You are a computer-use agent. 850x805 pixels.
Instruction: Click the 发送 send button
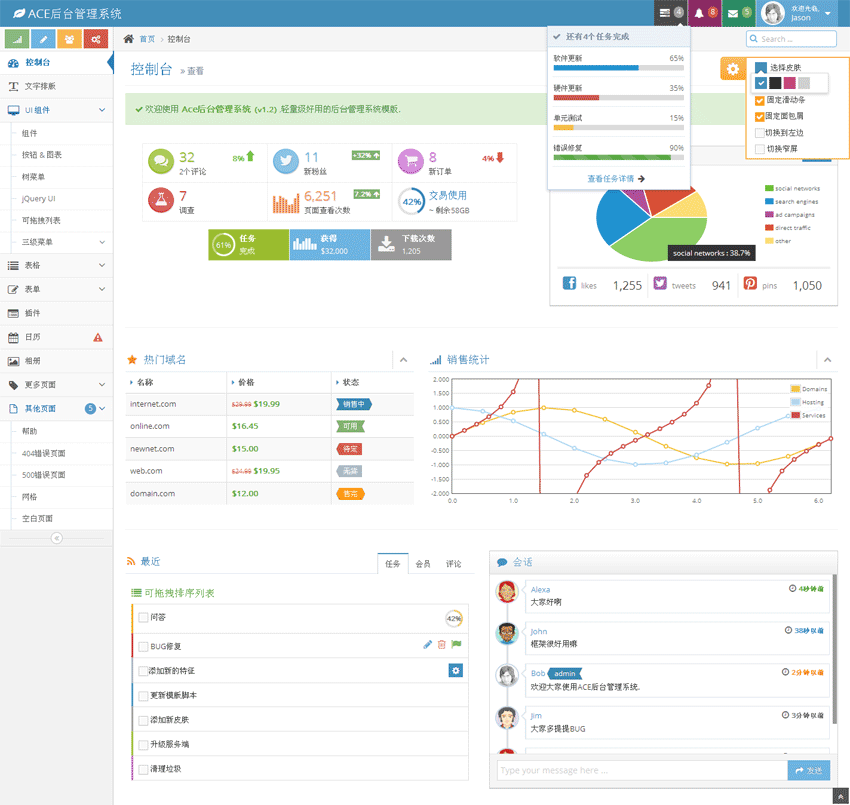click(808, 770)
